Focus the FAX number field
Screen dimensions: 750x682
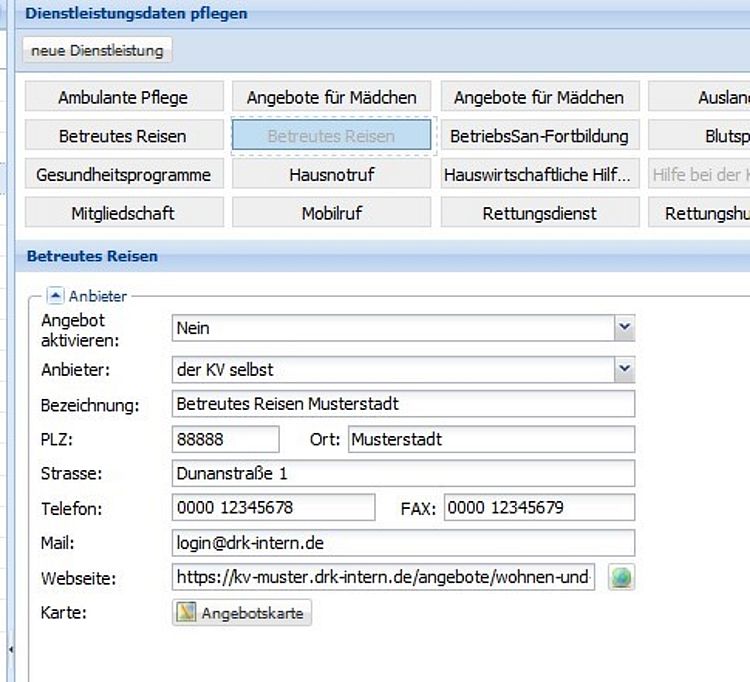539,508
